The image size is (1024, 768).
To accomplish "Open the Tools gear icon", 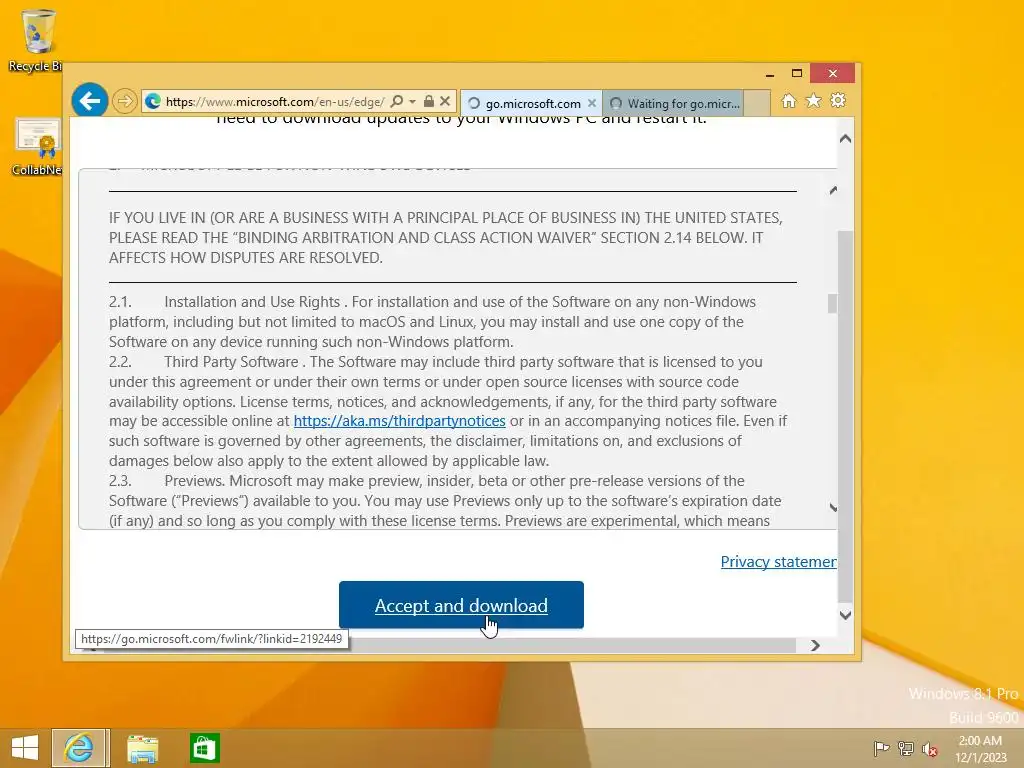I will [x=838, y=101].
